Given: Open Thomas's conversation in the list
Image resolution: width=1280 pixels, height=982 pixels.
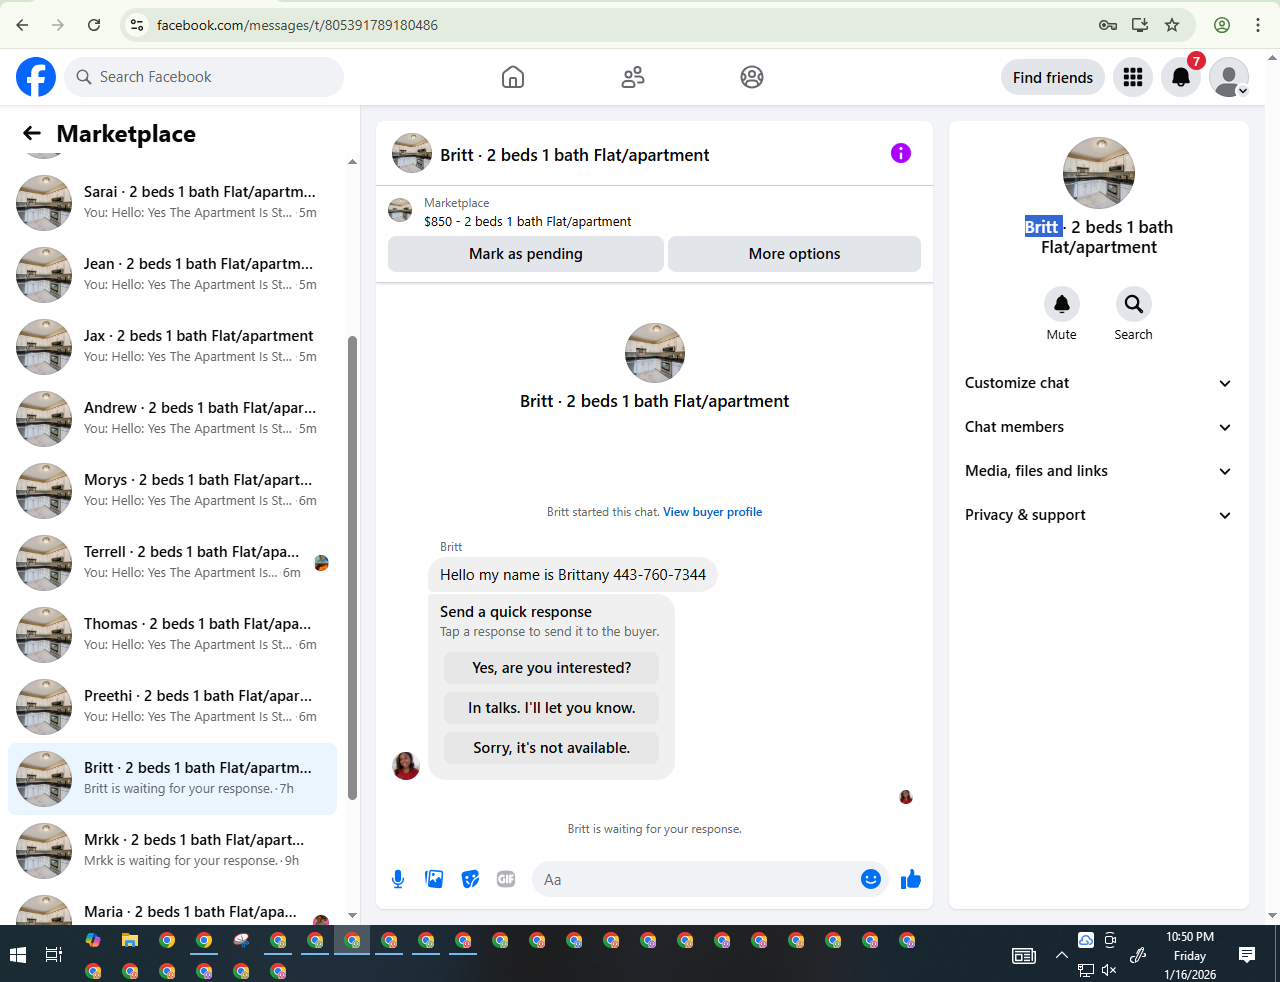Looking at the screenshot, I should [172, 634].
